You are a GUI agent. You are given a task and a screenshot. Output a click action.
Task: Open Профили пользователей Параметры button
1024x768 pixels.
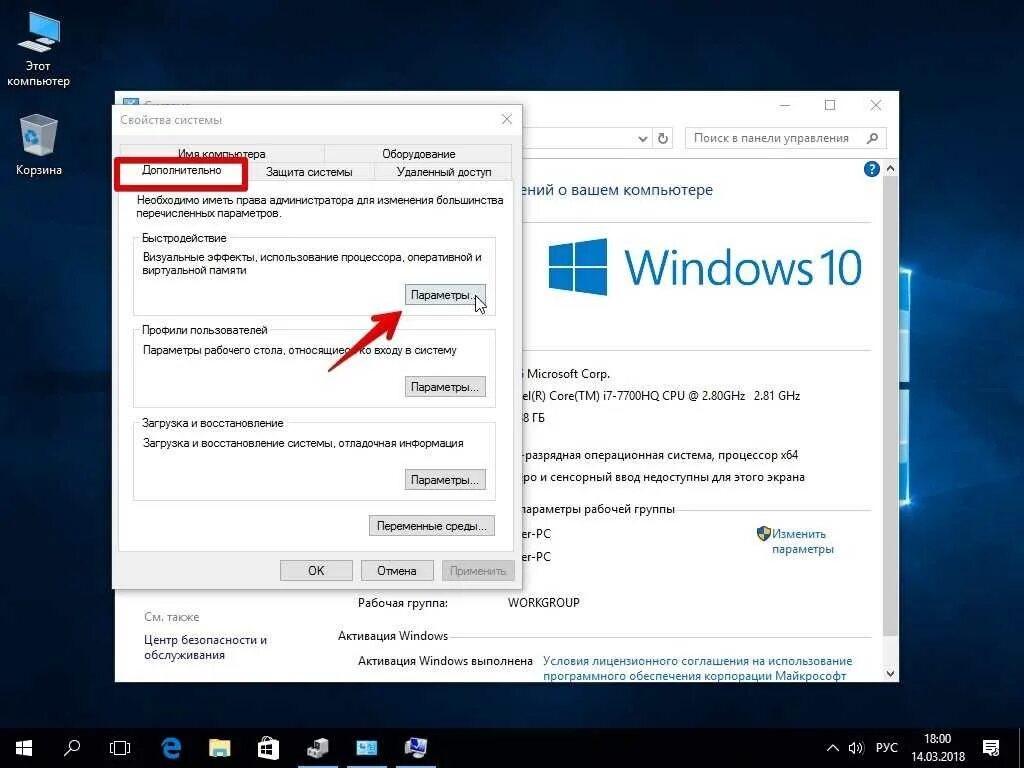pyautogui.click(x=445, y=387)
